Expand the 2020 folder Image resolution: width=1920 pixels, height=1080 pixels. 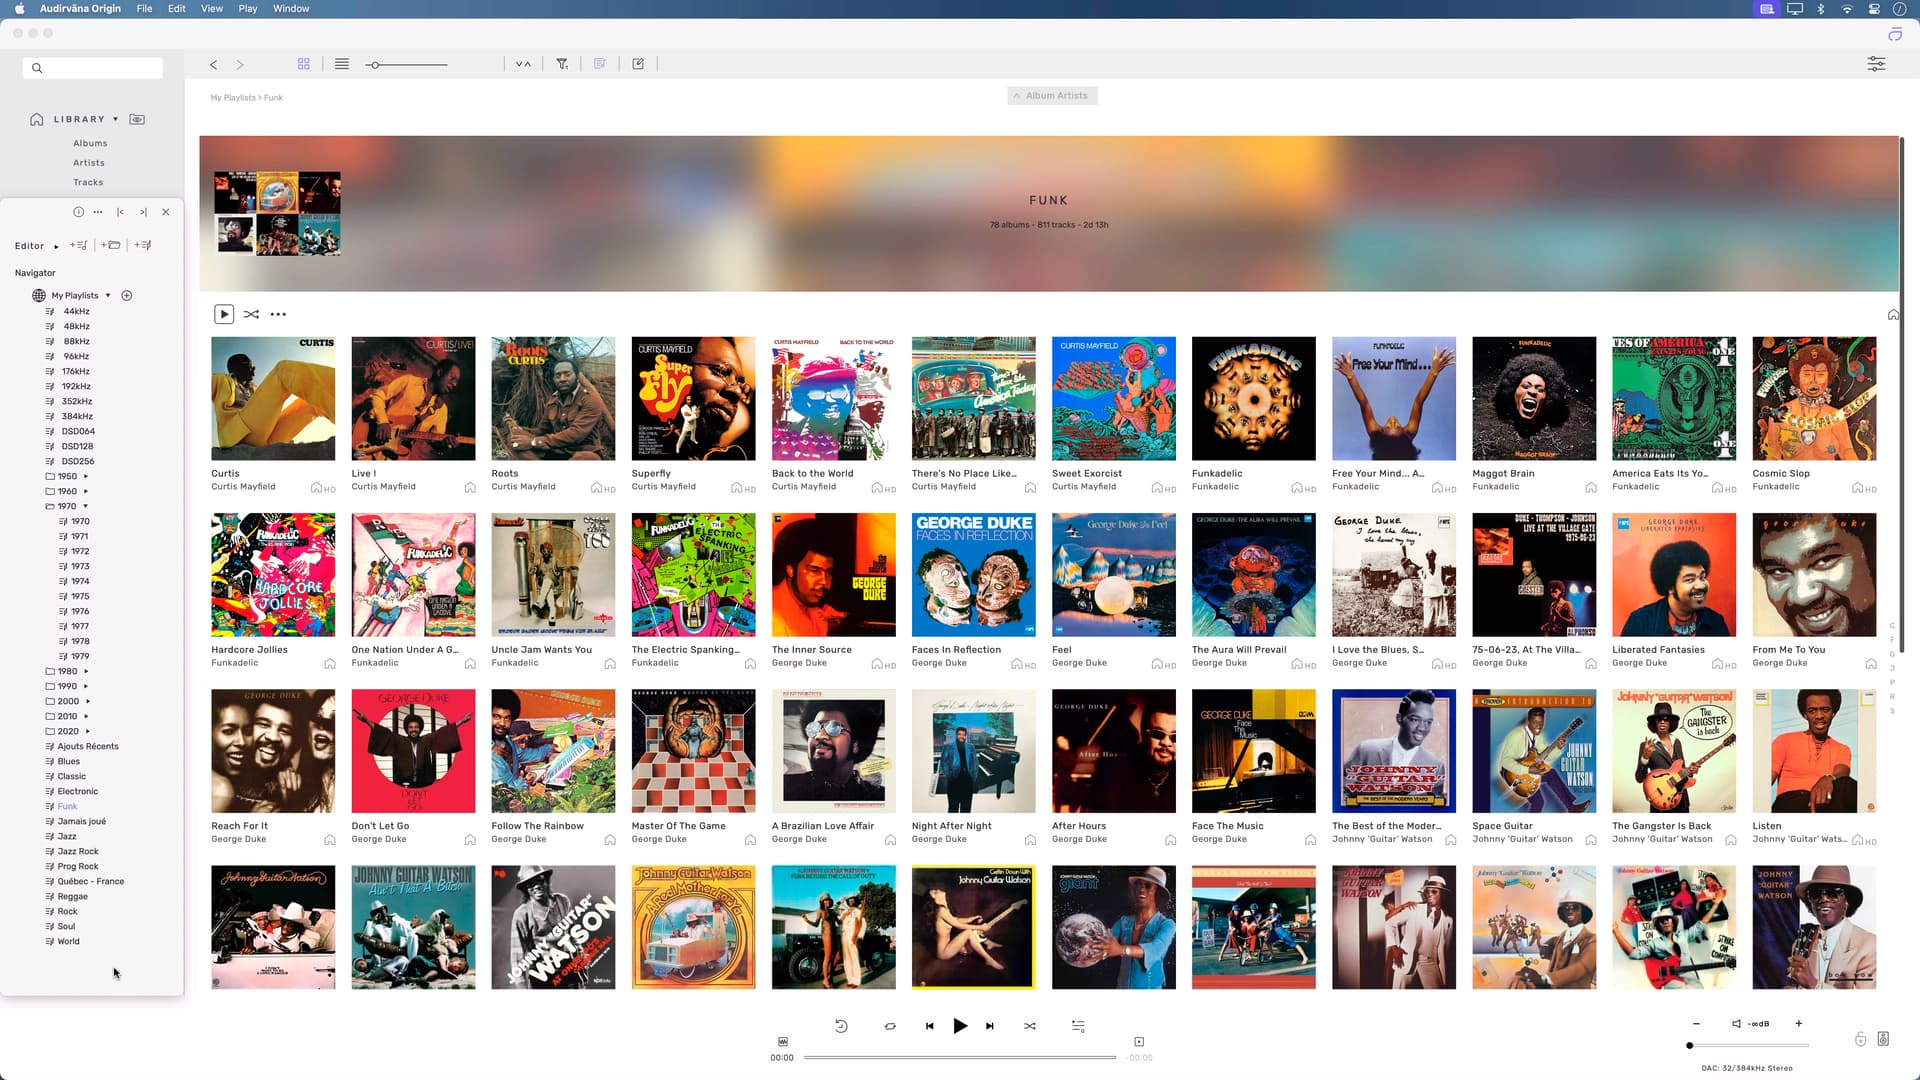(88, 732)
